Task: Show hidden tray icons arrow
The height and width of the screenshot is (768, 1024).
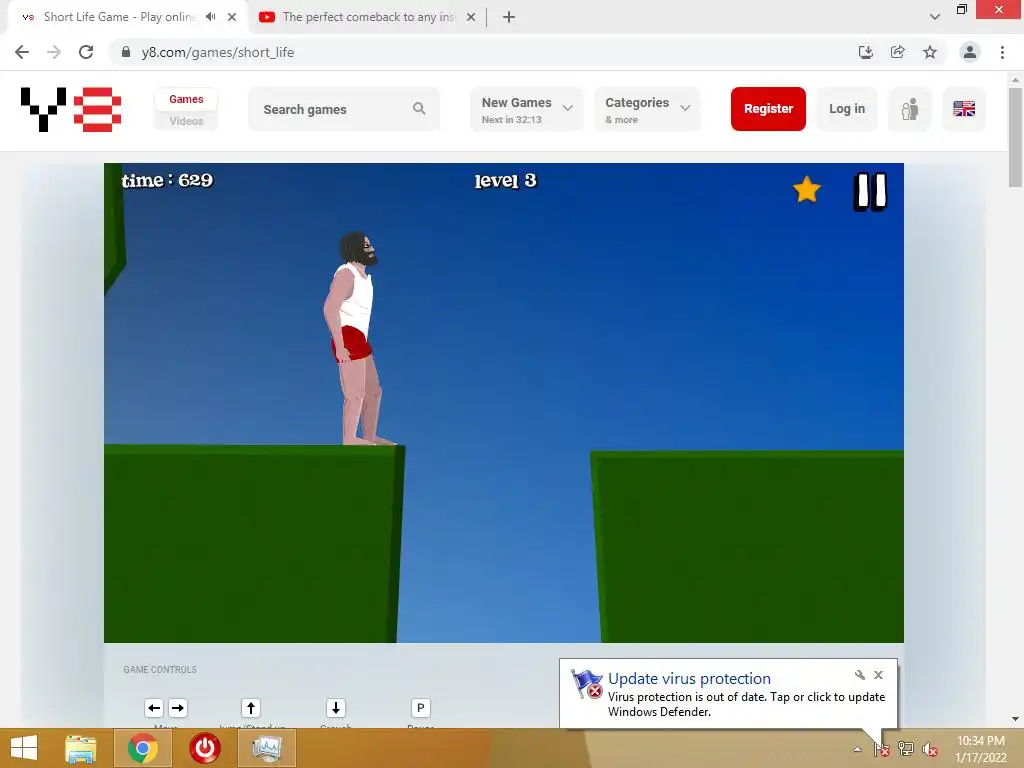Action: (x=857, y=749)
